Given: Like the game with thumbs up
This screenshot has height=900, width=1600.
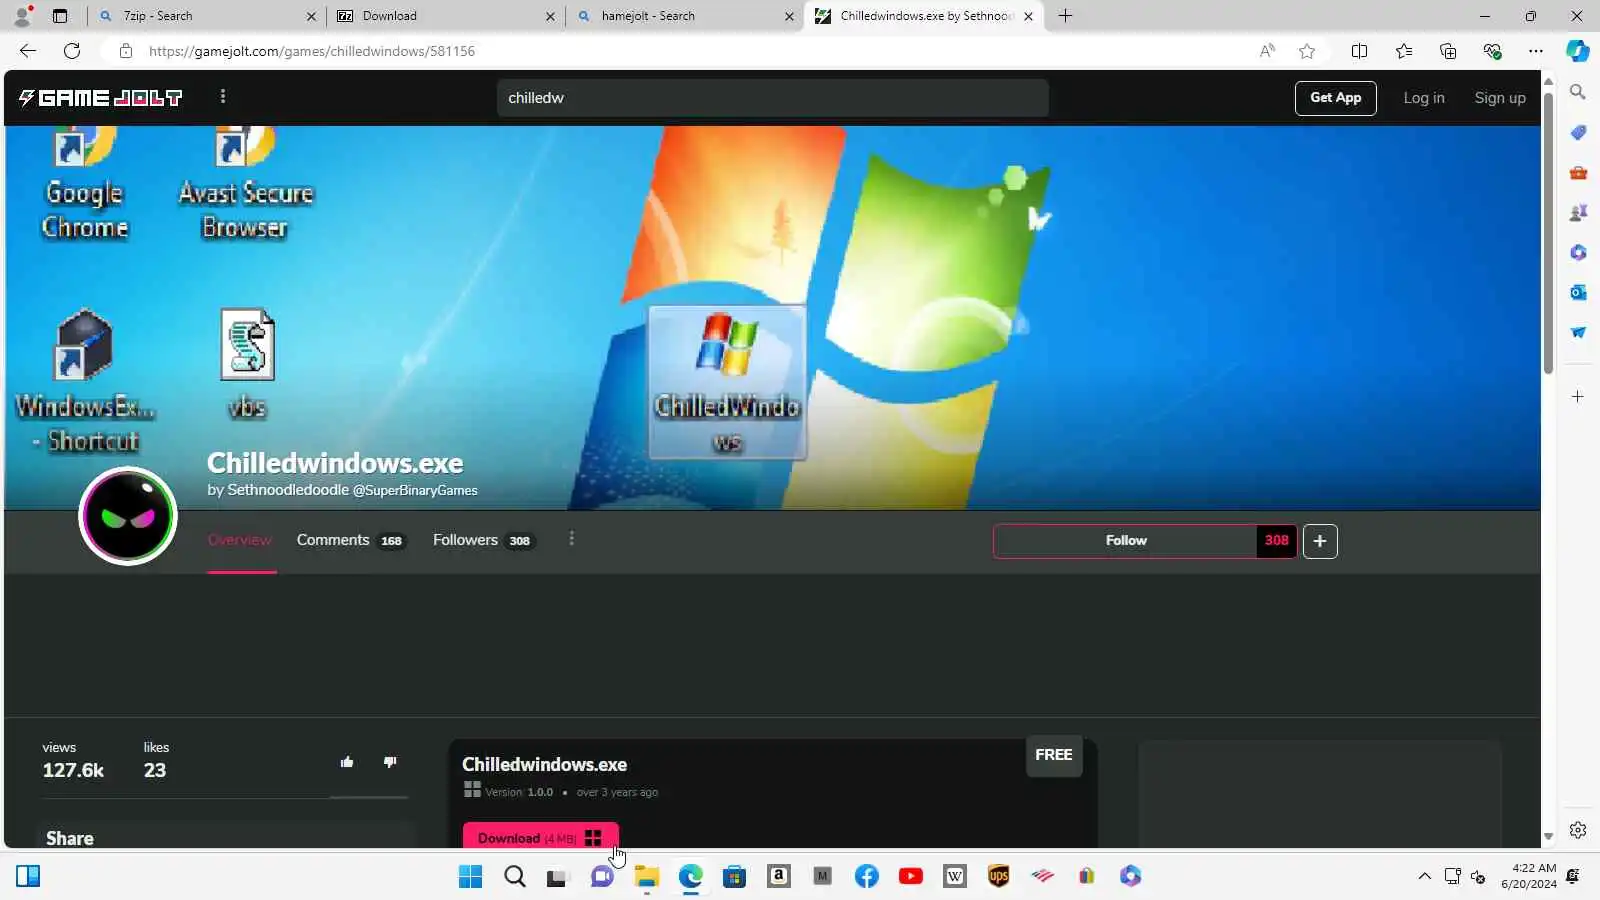Looking at the screenshot, I should pyautogui.click(x=347, y=762).
